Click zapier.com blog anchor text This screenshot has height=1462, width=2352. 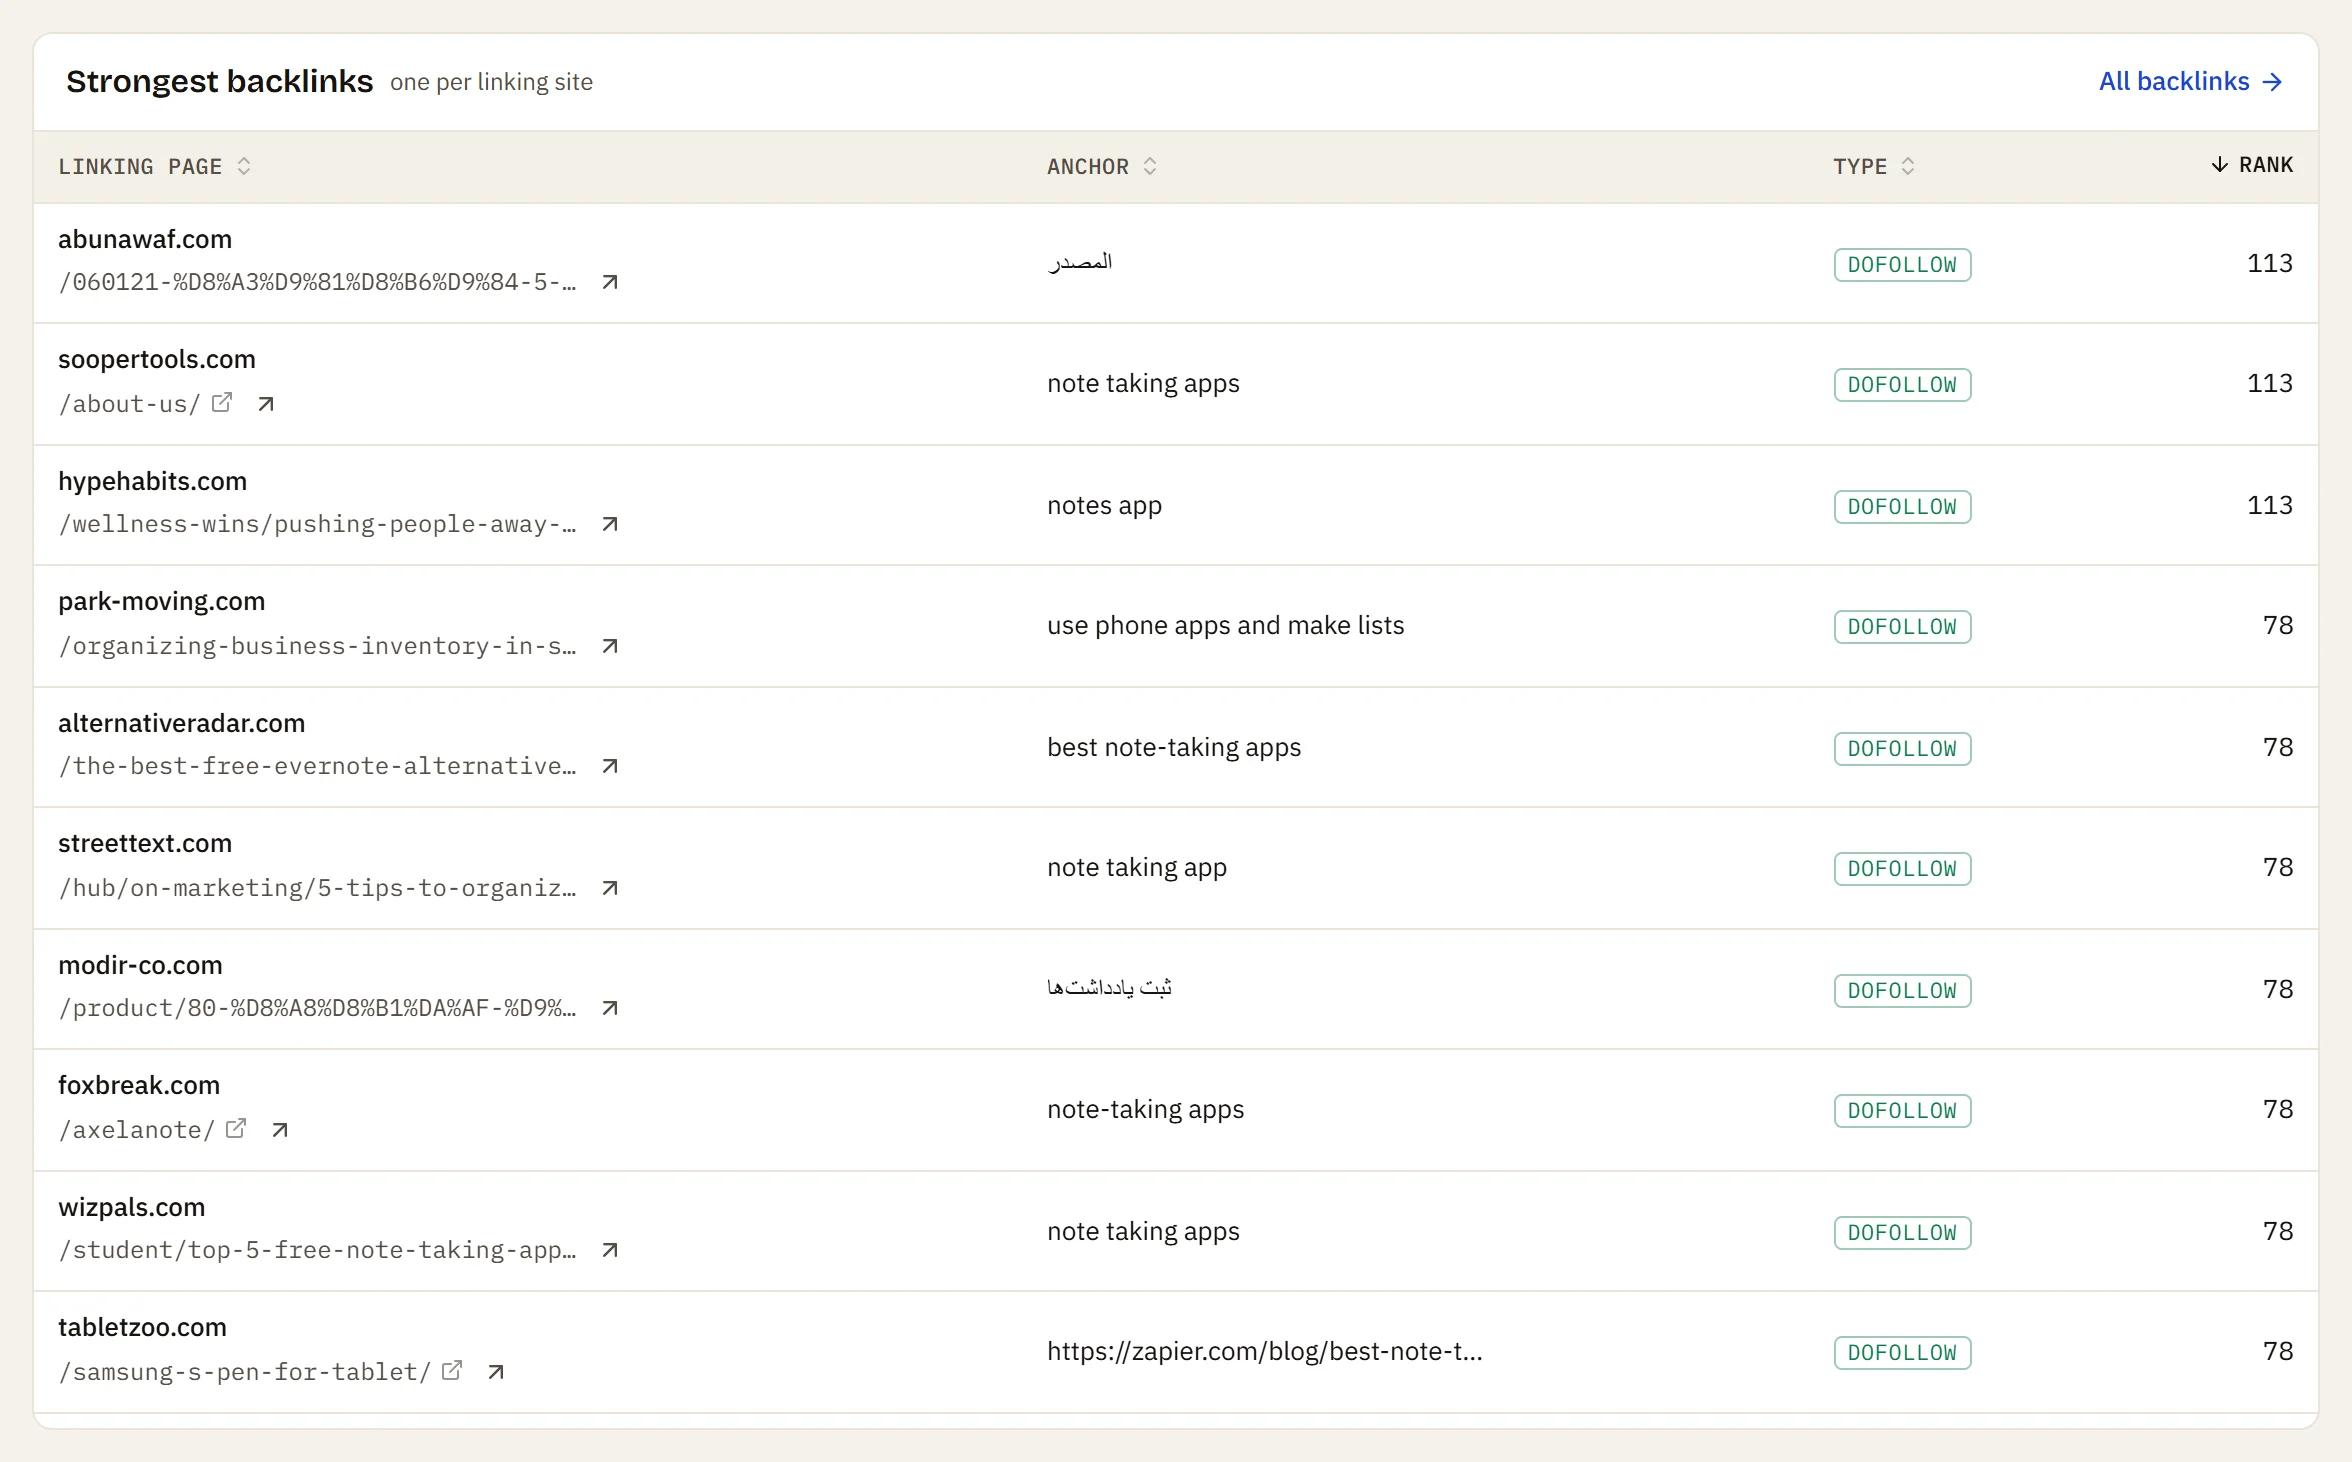(1264, 1351)
